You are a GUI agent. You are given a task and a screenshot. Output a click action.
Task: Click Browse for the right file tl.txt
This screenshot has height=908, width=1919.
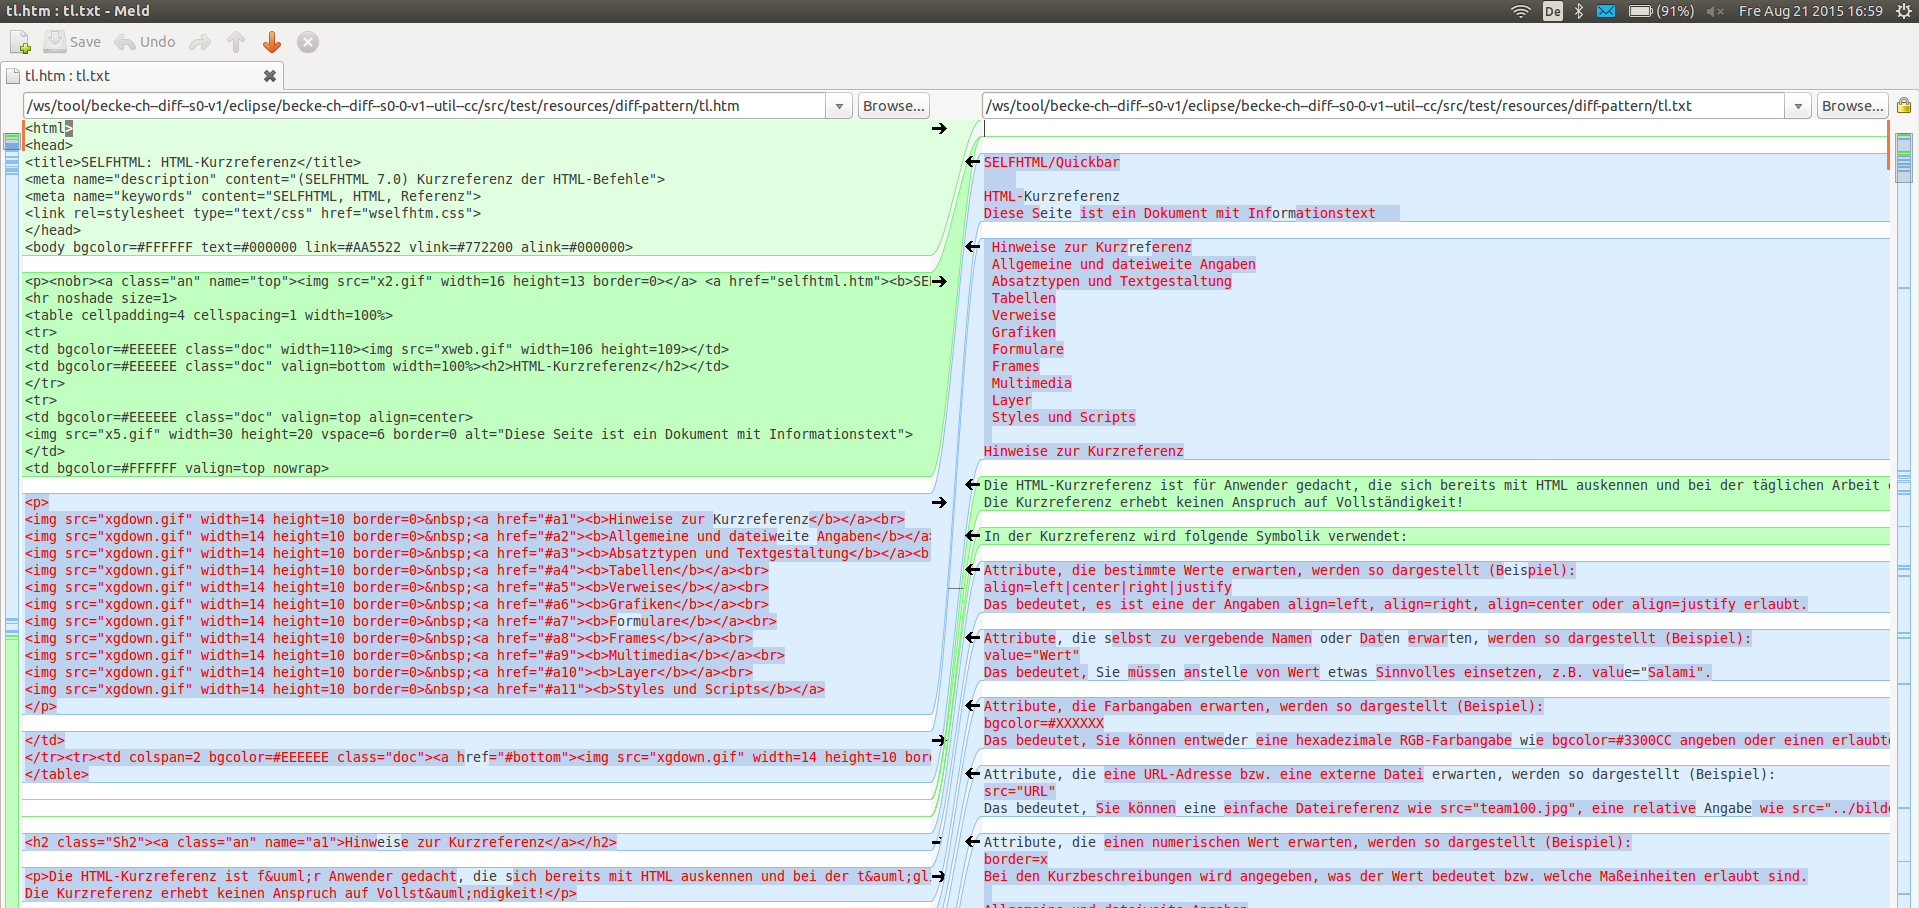(x=1852, y=106)
